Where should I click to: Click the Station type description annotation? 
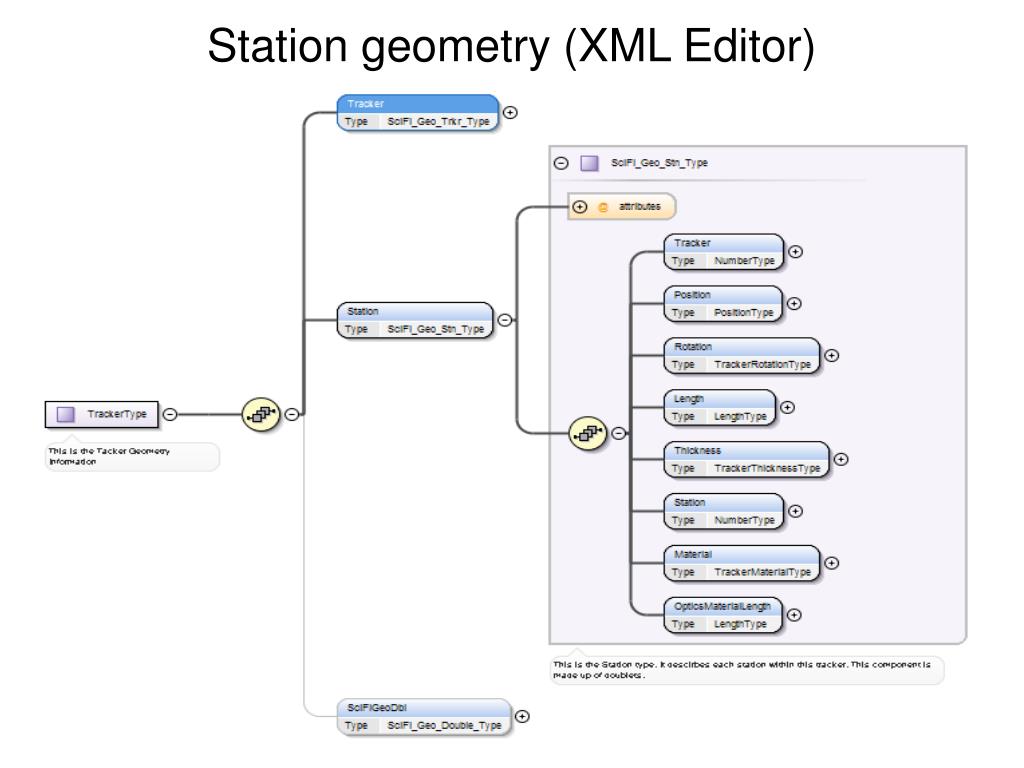click(x=746, y=670)
